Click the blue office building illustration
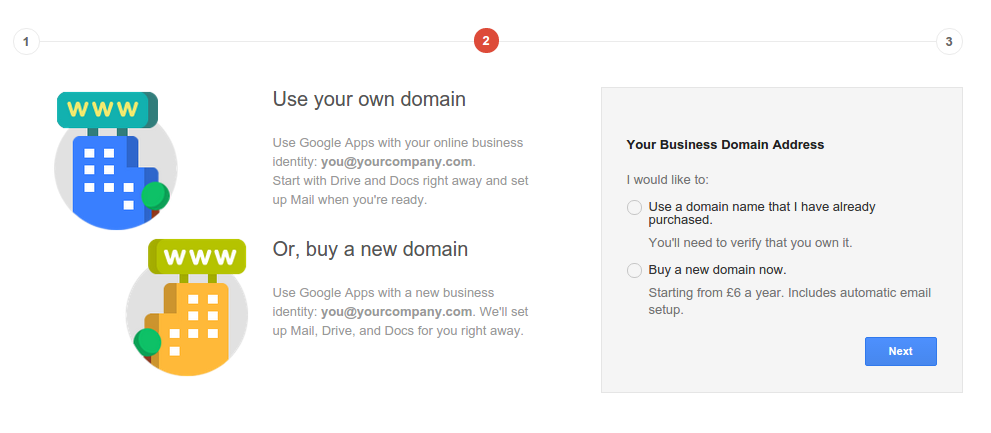 point(111,180)
